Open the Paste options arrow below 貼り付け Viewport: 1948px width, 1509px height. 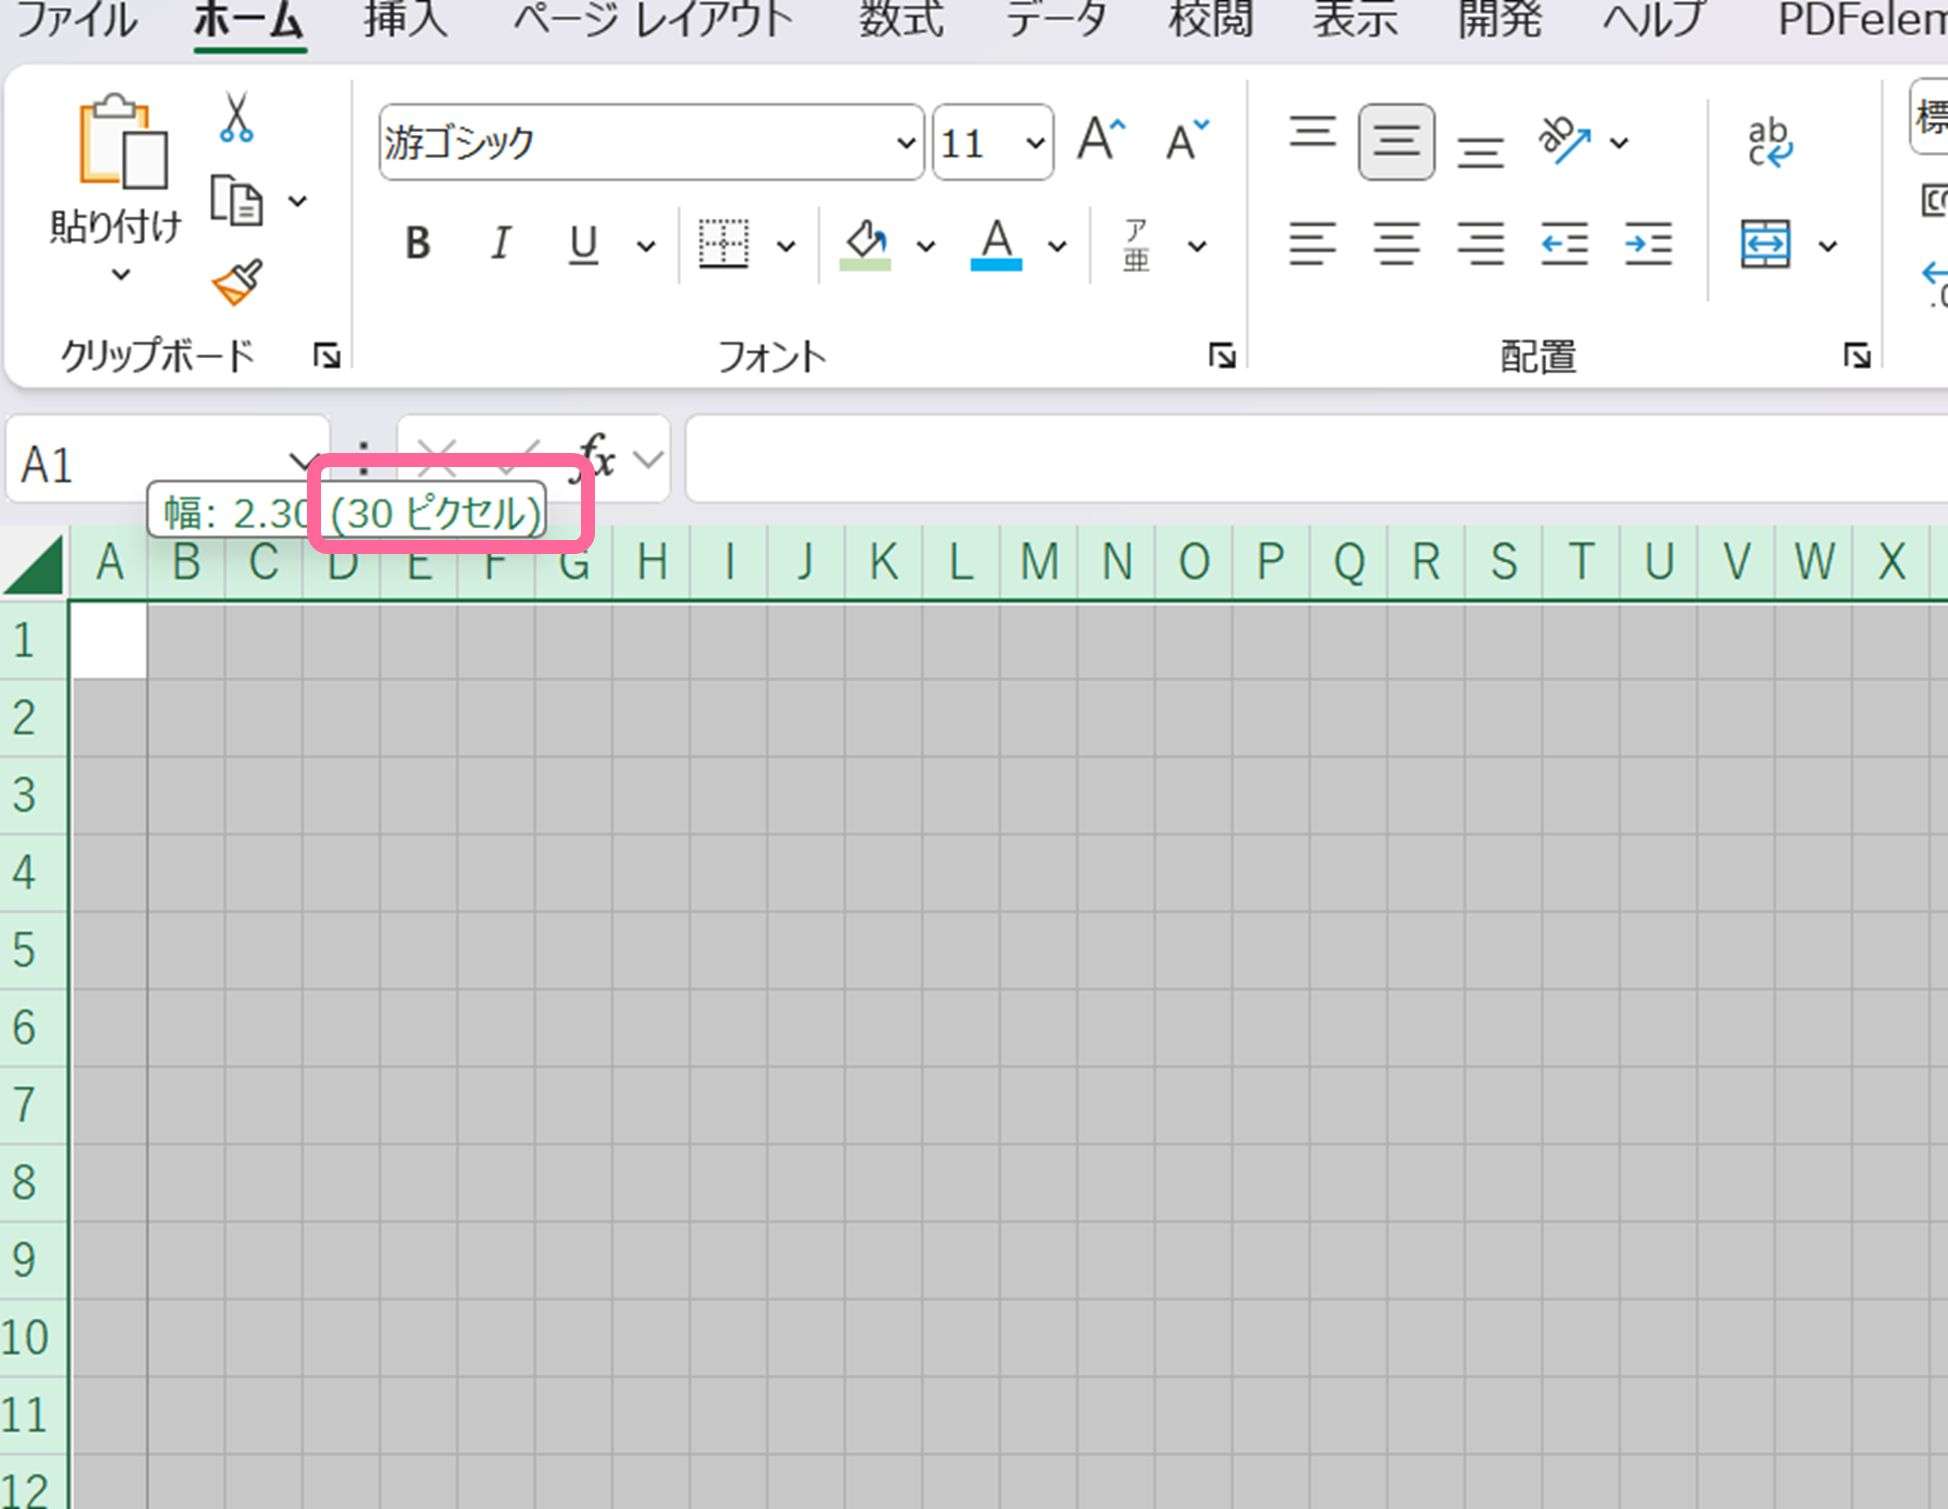[x=120, y=274]
